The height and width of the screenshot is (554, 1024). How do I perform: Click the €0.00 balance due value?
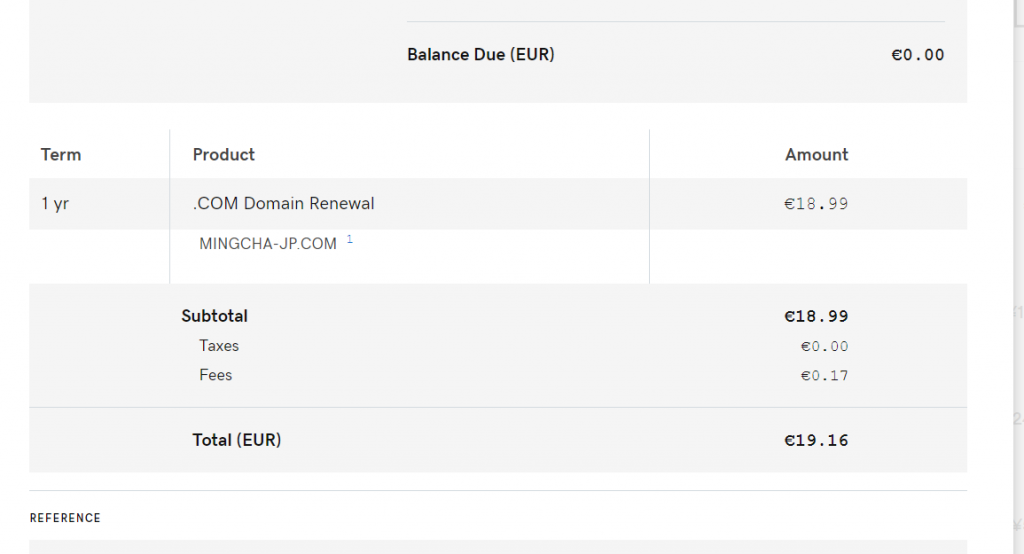pos(917,55)
